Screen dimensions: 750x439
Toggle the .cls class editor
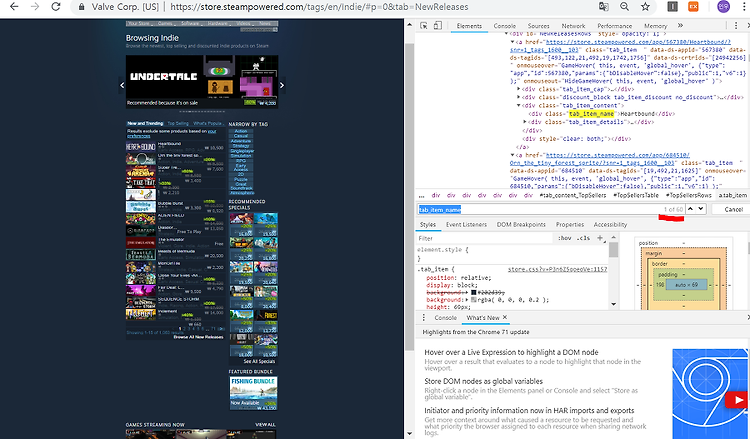(x=582, y=238)
